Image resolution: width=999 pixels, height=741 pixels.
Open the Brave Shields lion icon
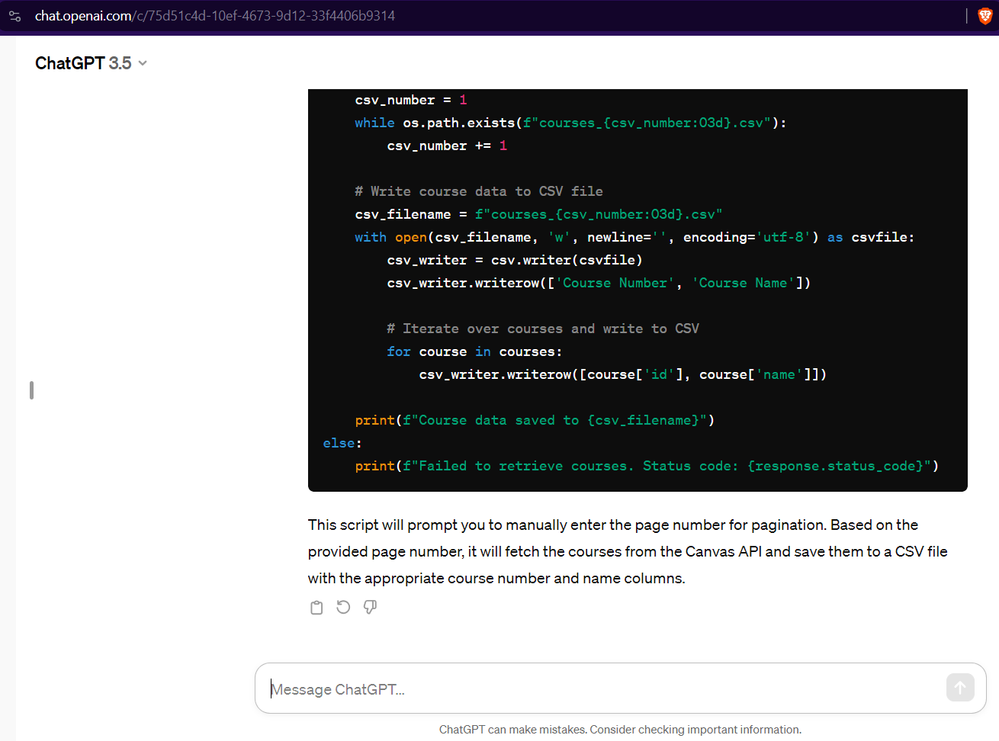(984, 16)
